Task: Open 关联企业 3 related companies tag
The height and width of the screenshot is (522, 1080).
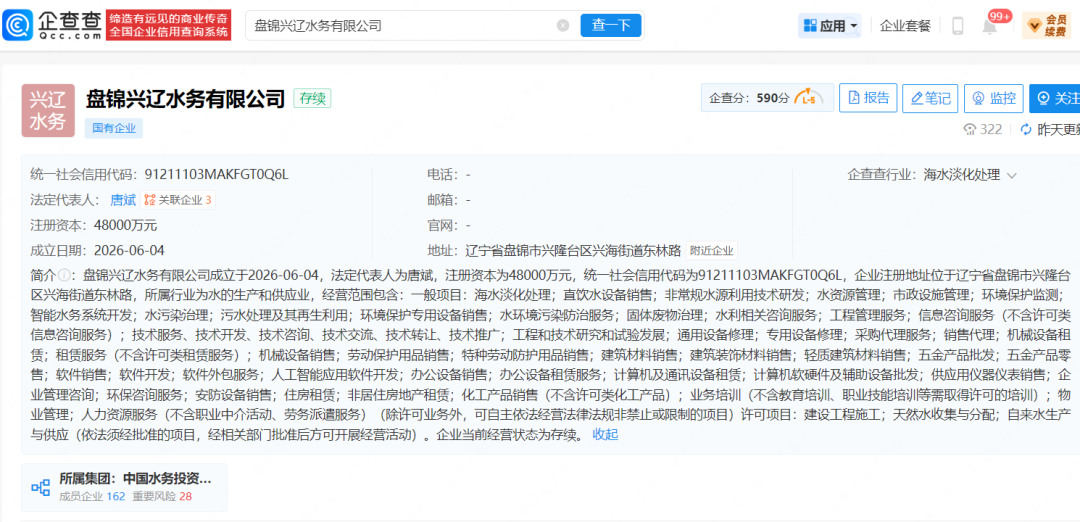Action: coord(178,200)
